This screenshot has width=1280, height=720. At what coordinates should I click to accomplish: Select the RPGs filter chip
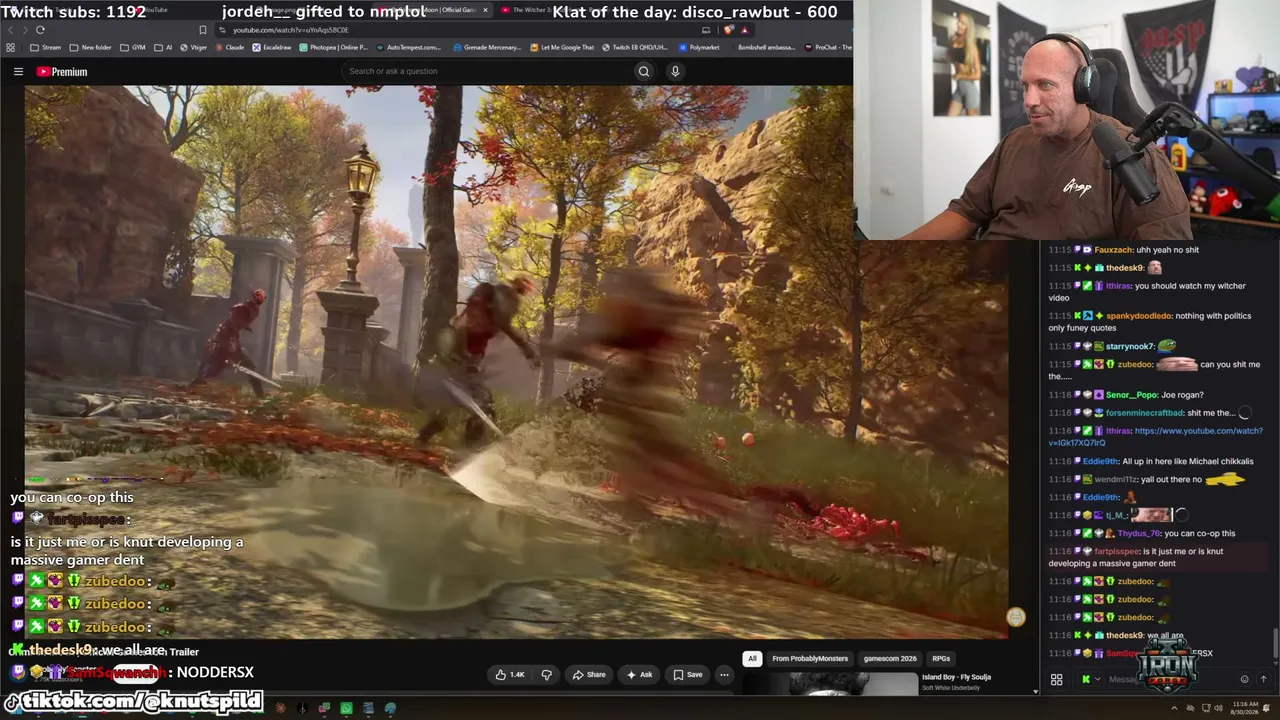[941, 658]
